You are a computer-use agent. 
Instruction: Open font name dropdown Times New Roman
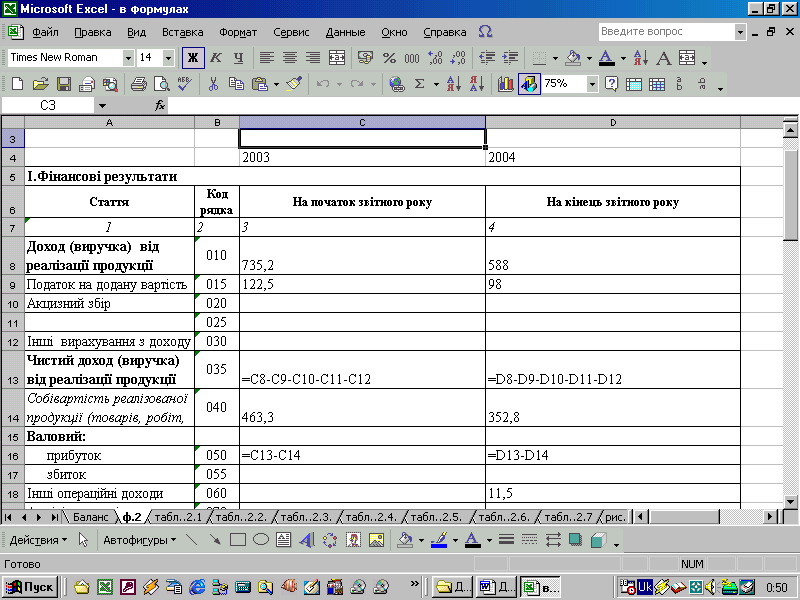(x=128, y=58)
